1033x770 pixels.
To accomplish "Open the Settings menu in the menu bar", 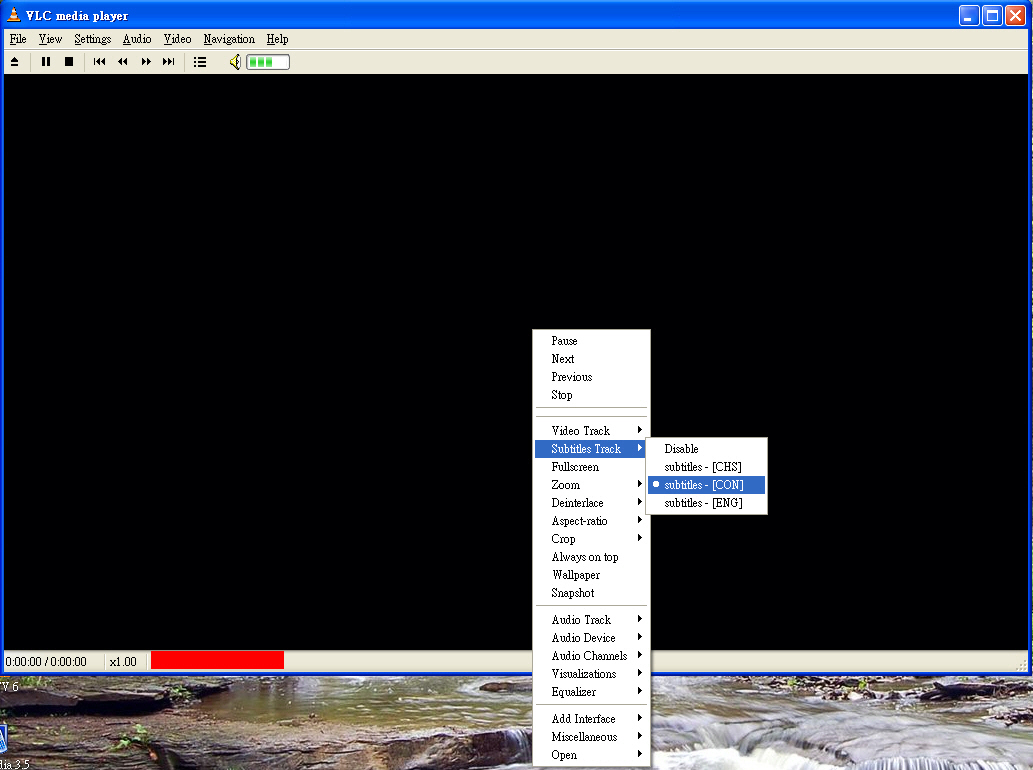I will click(92, 39).
